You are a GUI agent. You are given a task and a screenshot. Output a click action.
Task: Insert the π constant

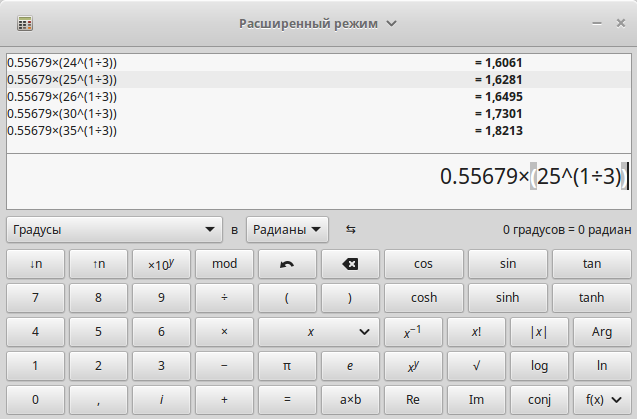[287, 366]
